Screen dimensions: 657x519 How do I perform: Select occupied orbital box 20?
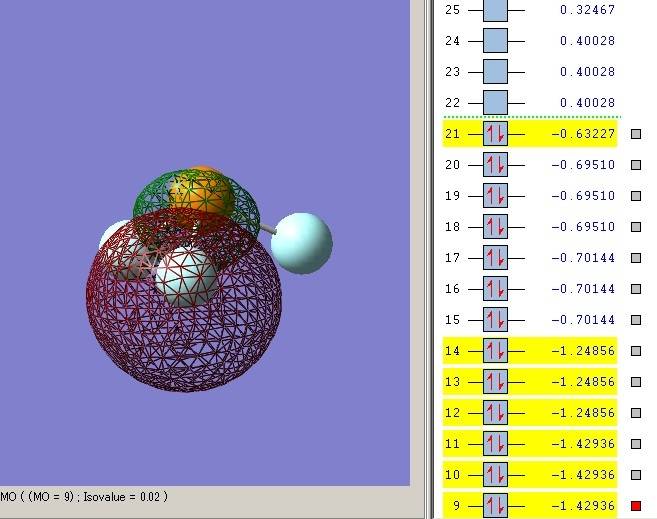[495, 165]
